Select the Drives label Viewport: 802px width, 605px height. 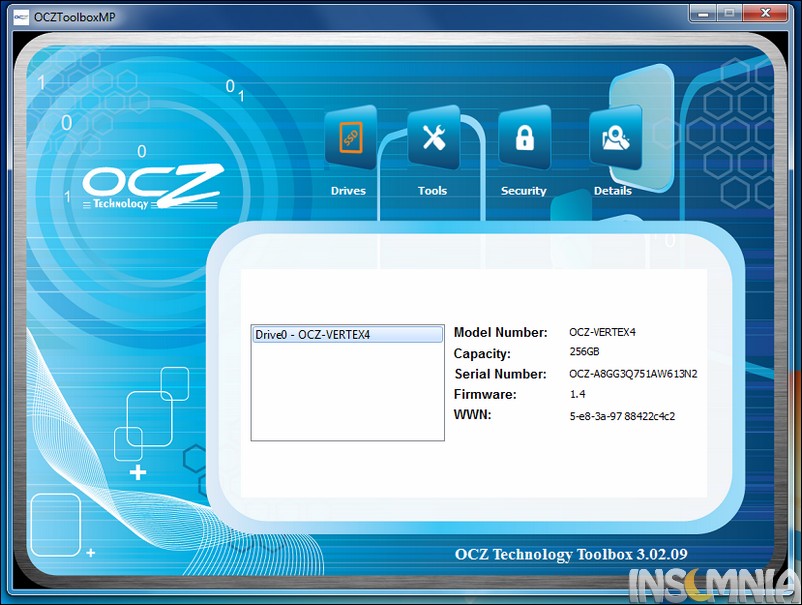(348, 191)
